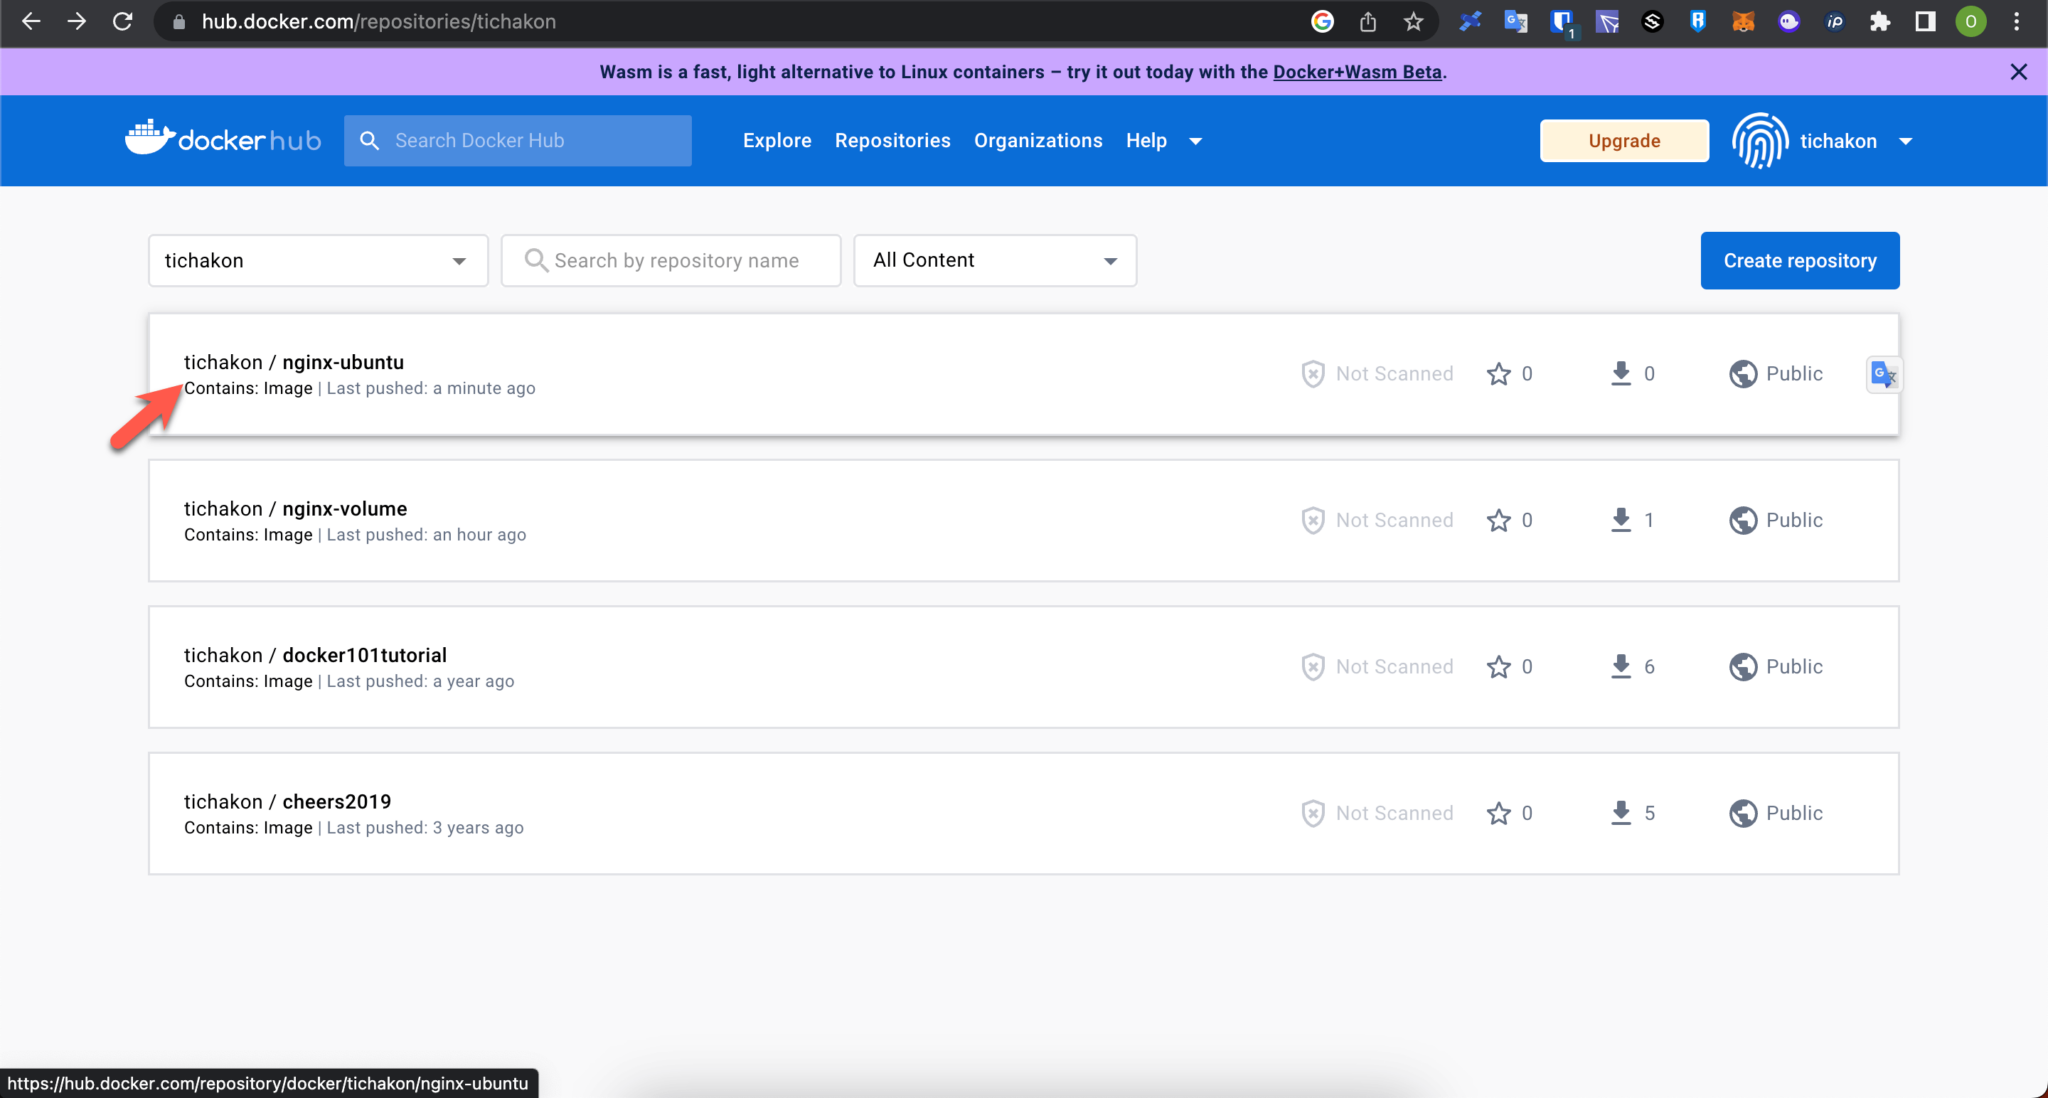Click the Not Scanned shield icon for cheers2019
Screen dimensions: 2048x1098
coord(1312,813)
